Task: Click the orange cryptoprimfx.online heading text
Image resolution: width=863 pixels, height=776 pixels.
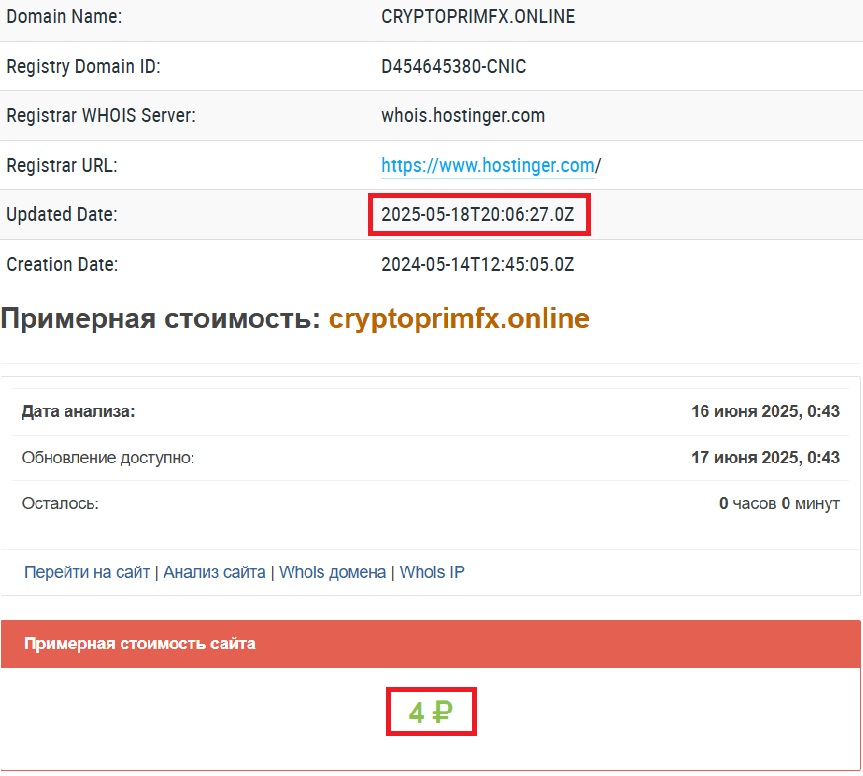Action: click(x=459, y=319)
